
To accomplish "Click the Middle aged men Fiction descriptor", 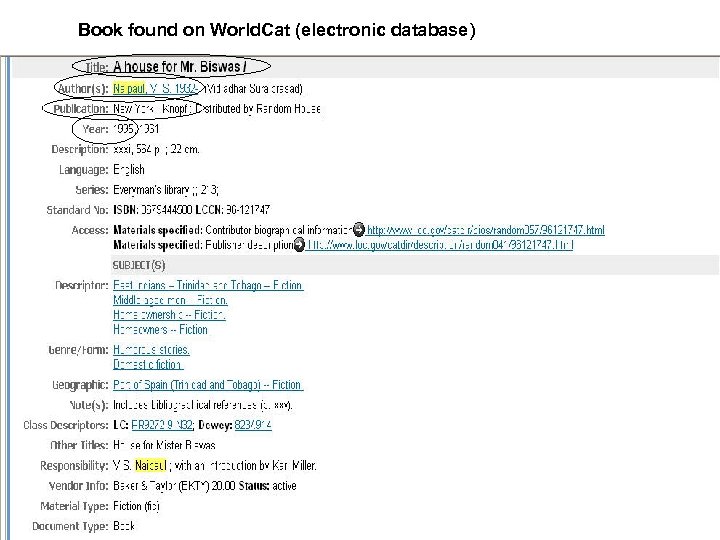I will pos(170,300).
